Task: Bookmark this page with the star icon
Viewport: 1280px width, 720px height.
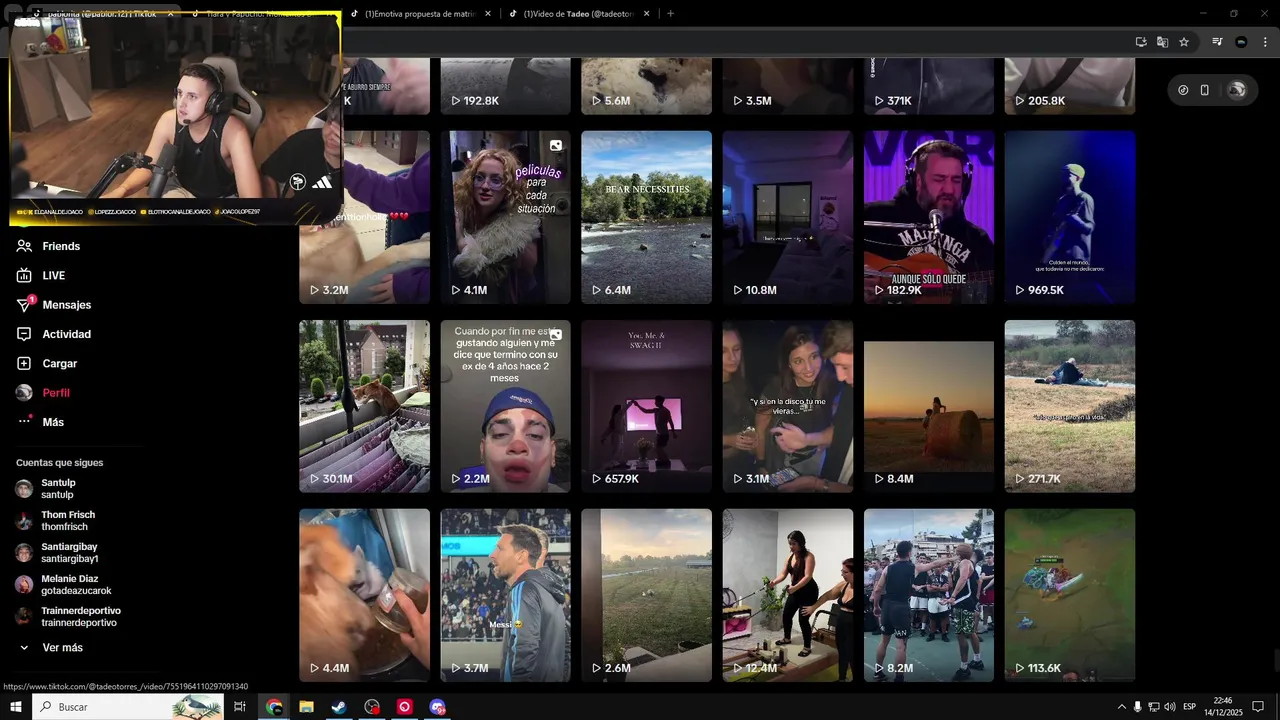Action: click(1184, 42)
